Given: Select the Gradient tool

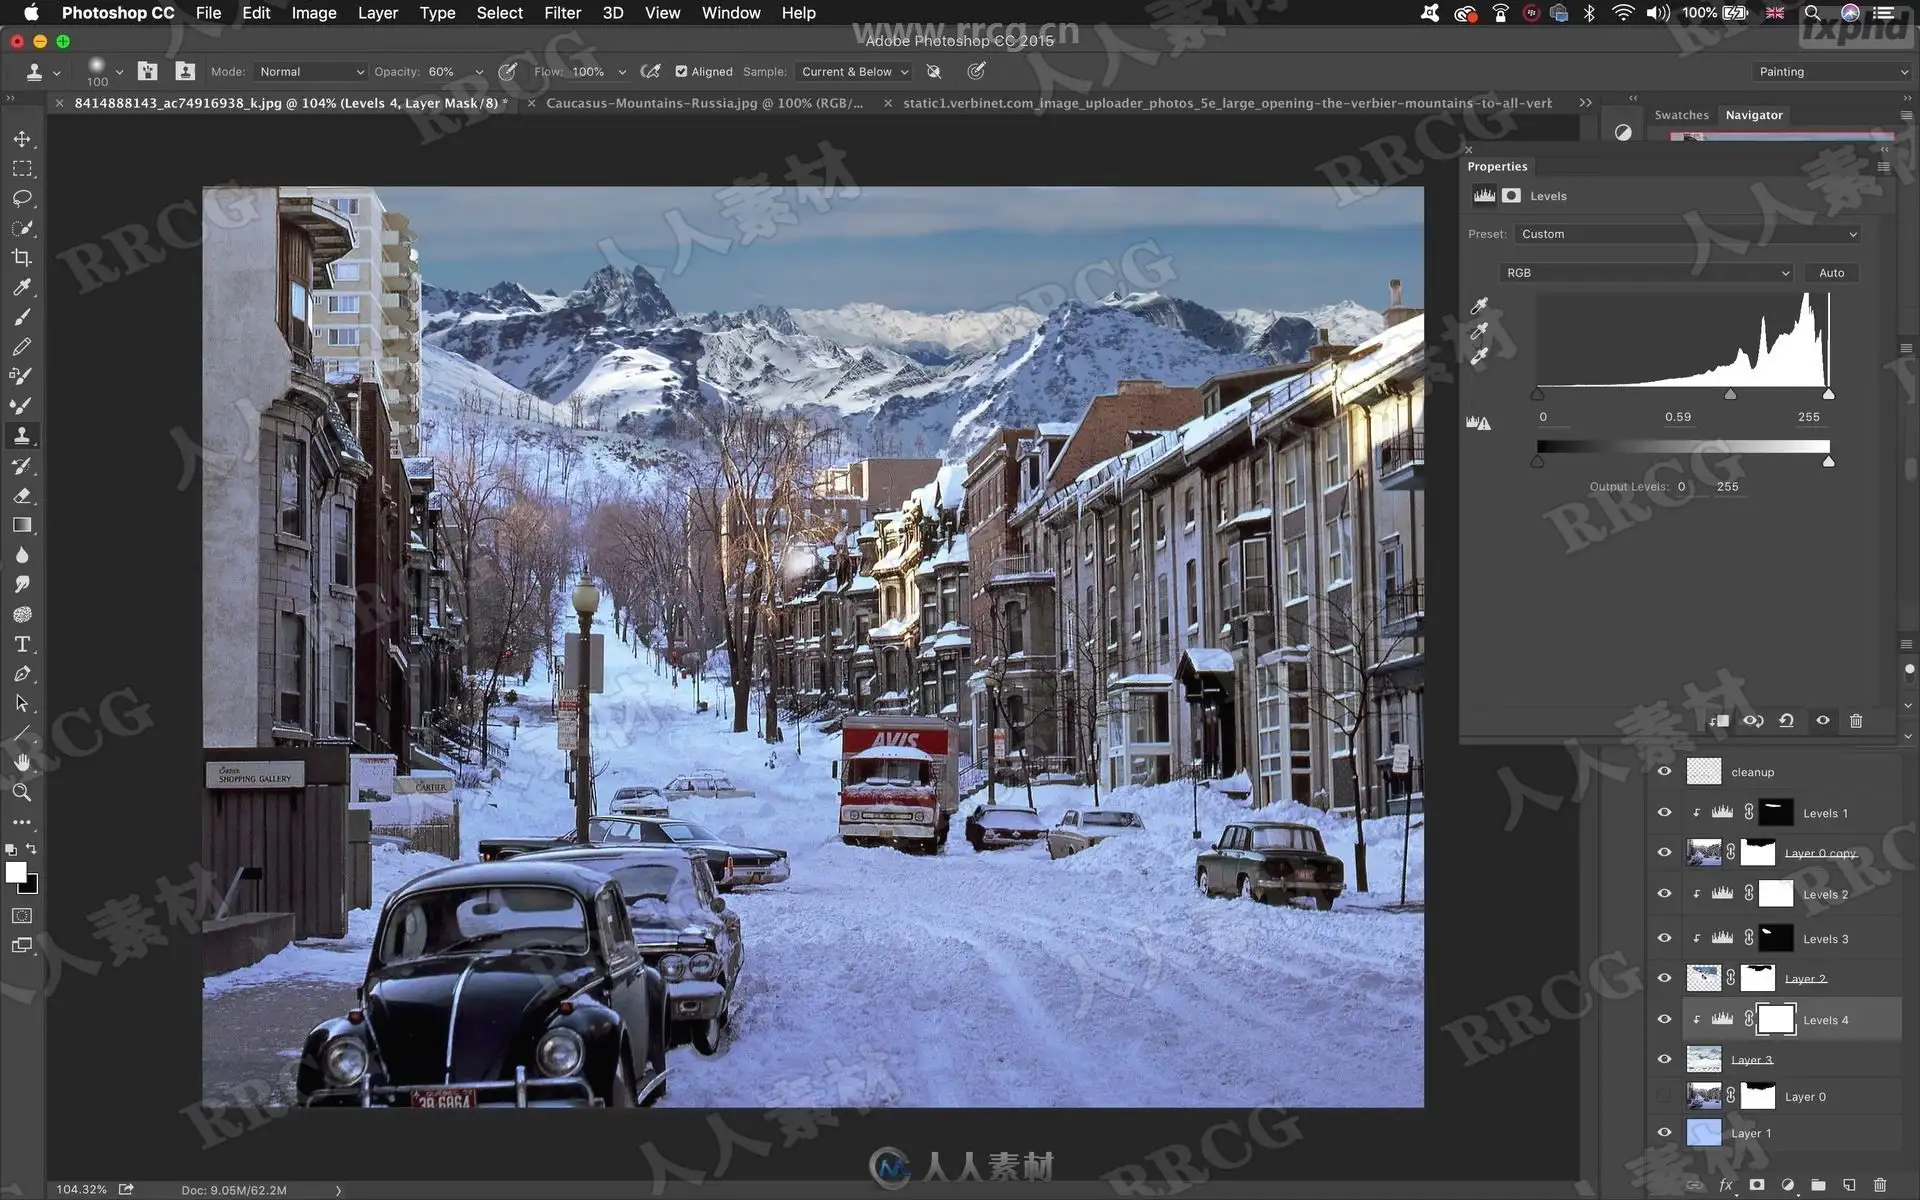Looking at the screenshot, I should 22,525.
